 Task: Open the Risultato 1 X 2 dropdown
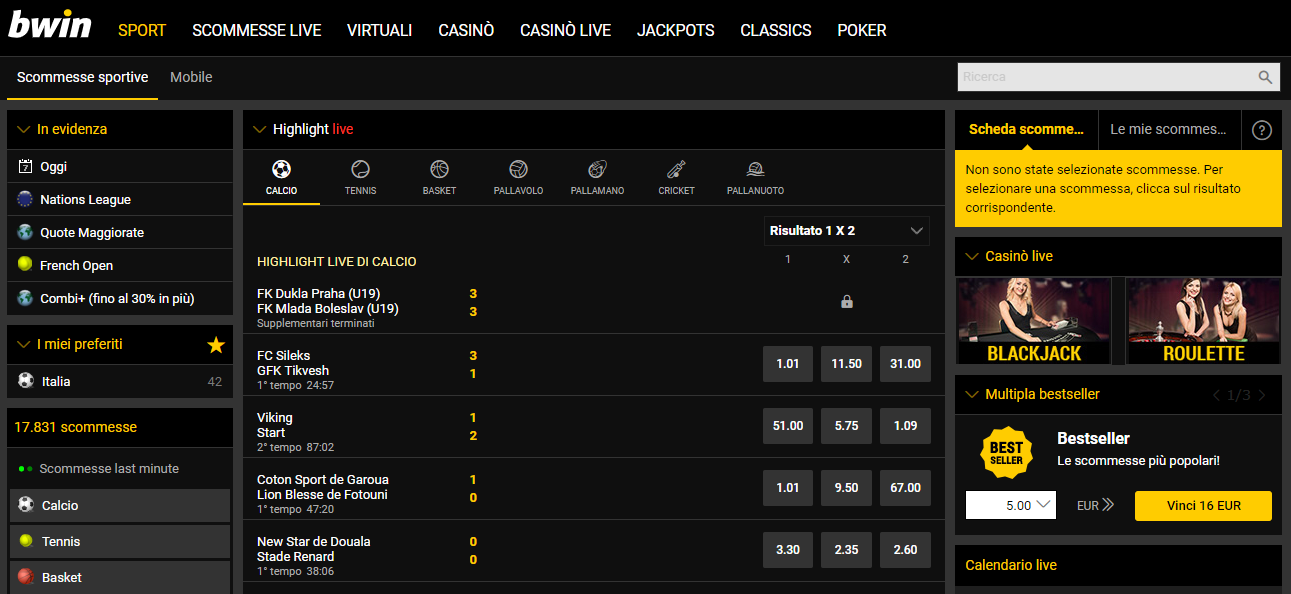pos(847,231)
